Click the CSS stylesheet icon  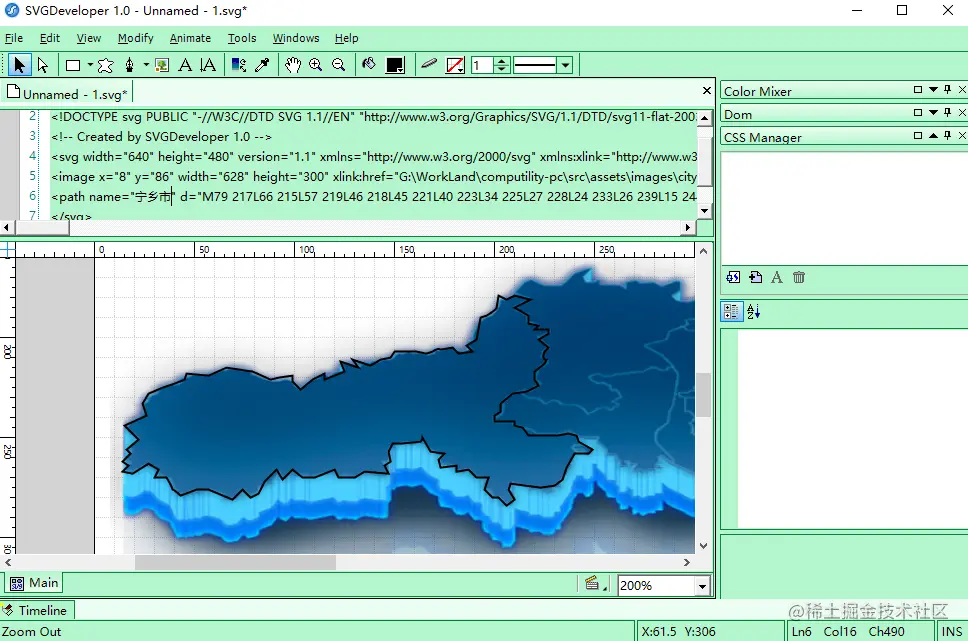tap(733, 277)
